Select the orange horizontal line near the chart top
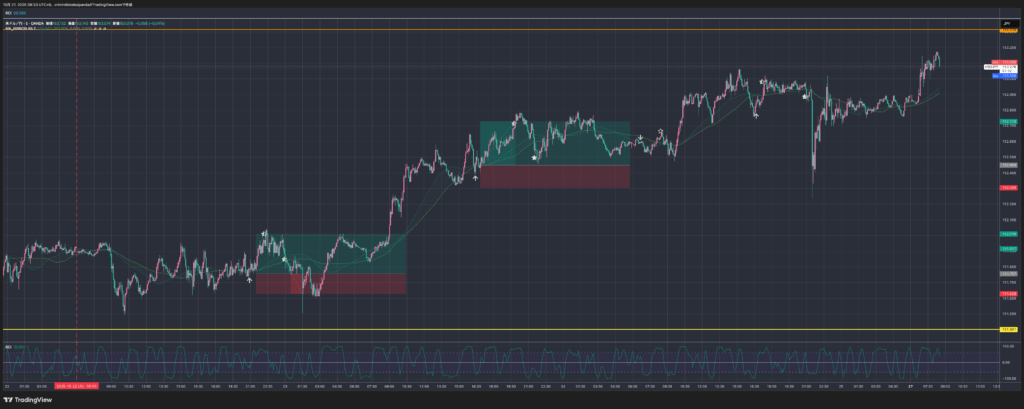1024x409 pixels. click(x=500, y=29)
